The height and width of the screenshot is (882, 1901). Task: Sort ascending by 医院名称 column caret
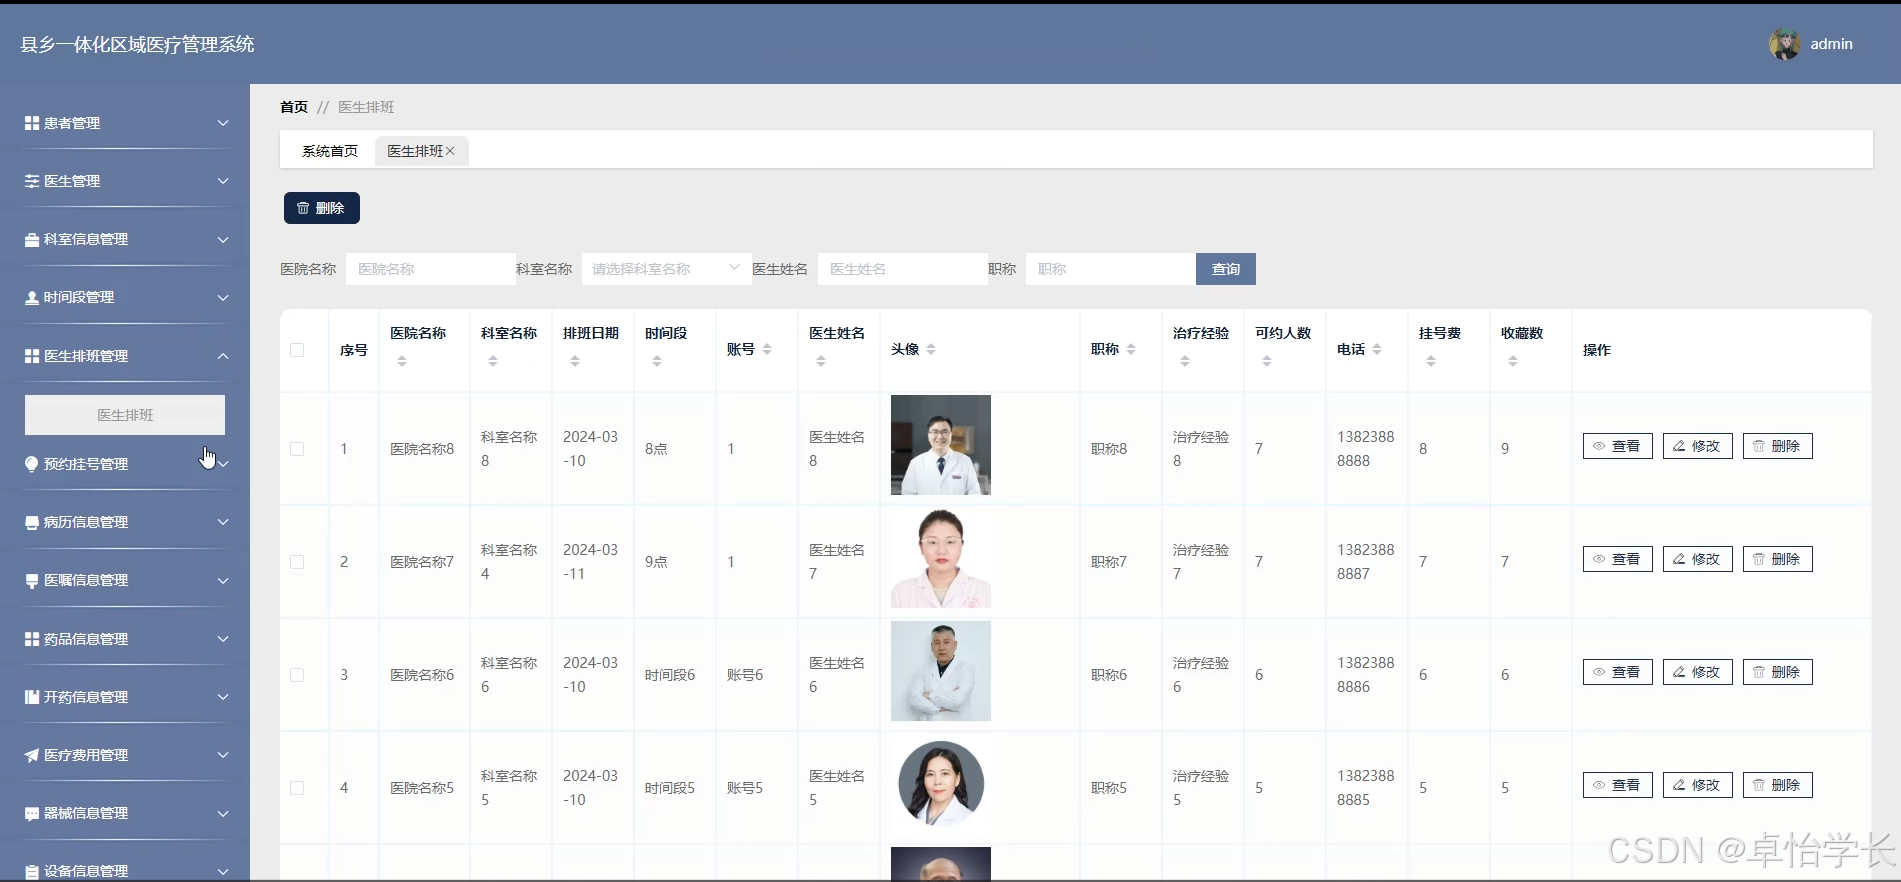(x=402, y=357)
